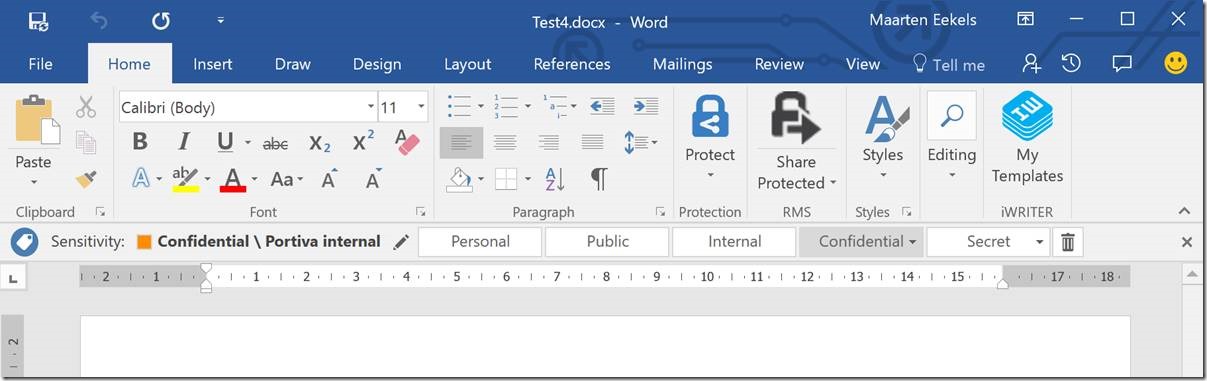Screen dimensions: 1207x381
Task: Select the Format Painter brush
Action: 86,179
